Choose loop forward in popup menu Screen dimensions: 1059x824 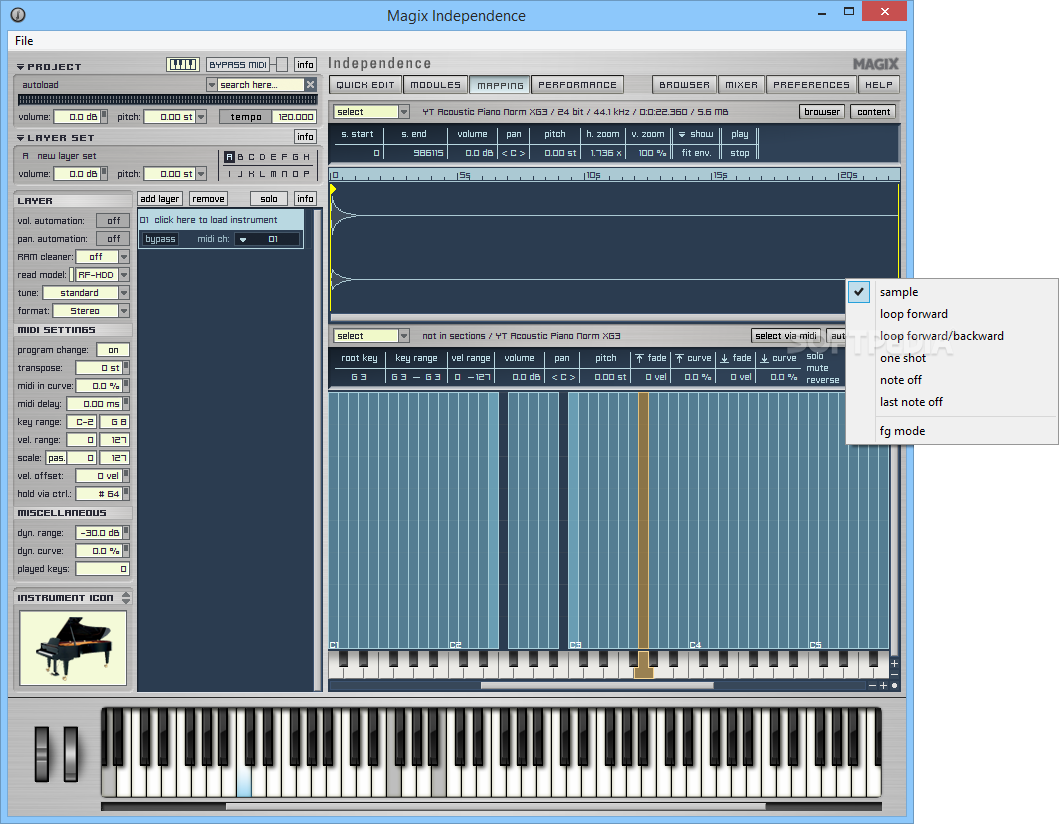pyautogui.click(x=913, y=314)
